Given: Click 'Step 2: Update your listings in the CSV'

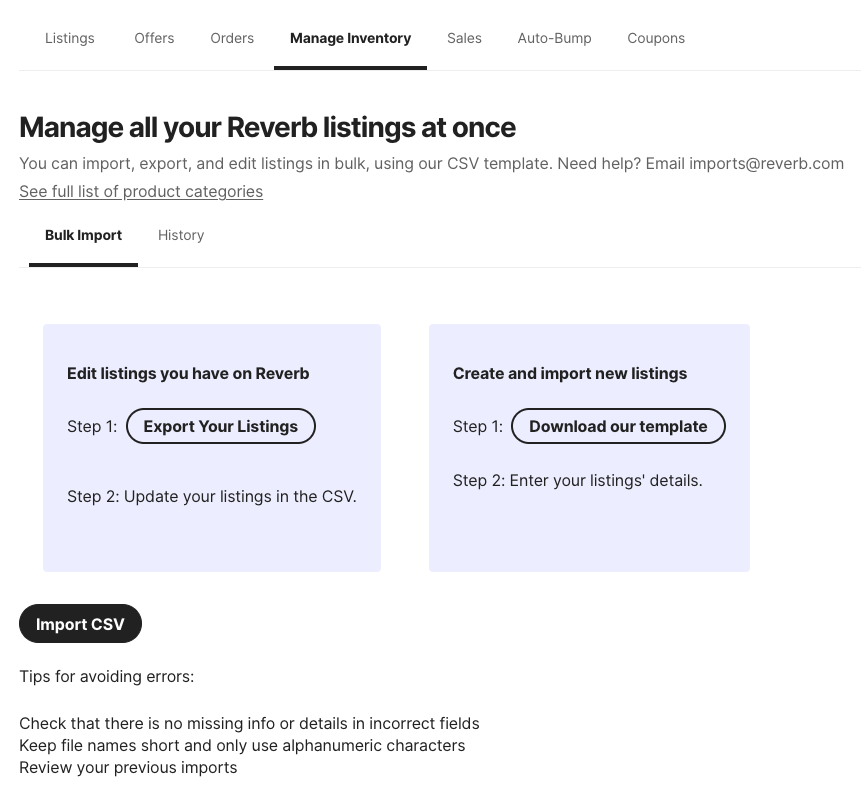Looking at the screenshot, I should pyautogui.click(x=212, y=496).
